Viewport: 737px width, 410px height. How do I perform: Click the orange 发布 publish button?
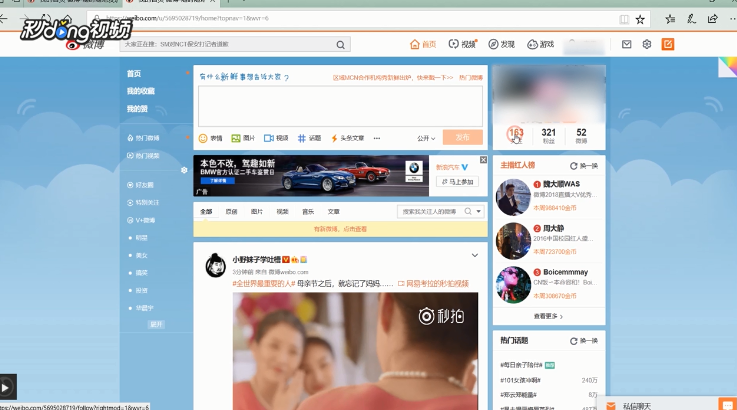tap(463, 137)
